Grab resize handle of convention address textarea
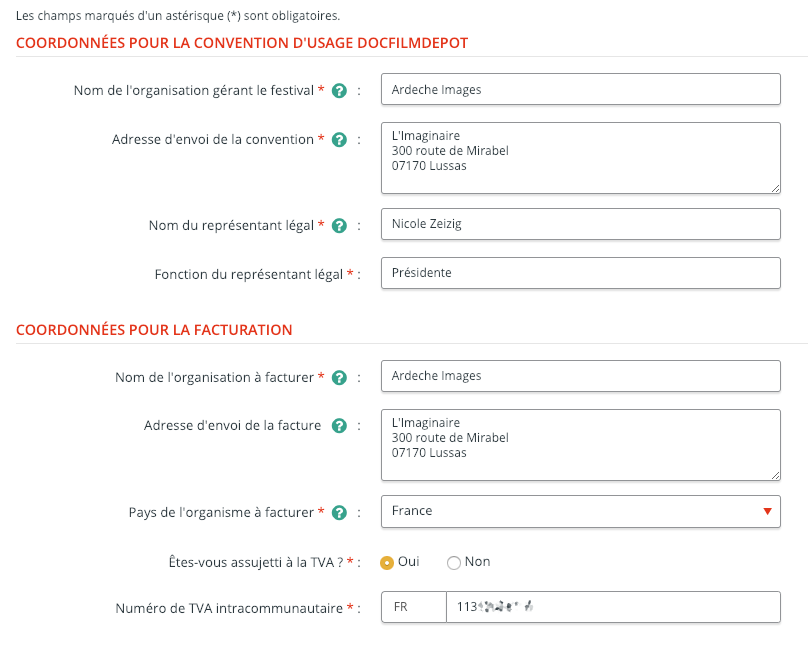 775,188
